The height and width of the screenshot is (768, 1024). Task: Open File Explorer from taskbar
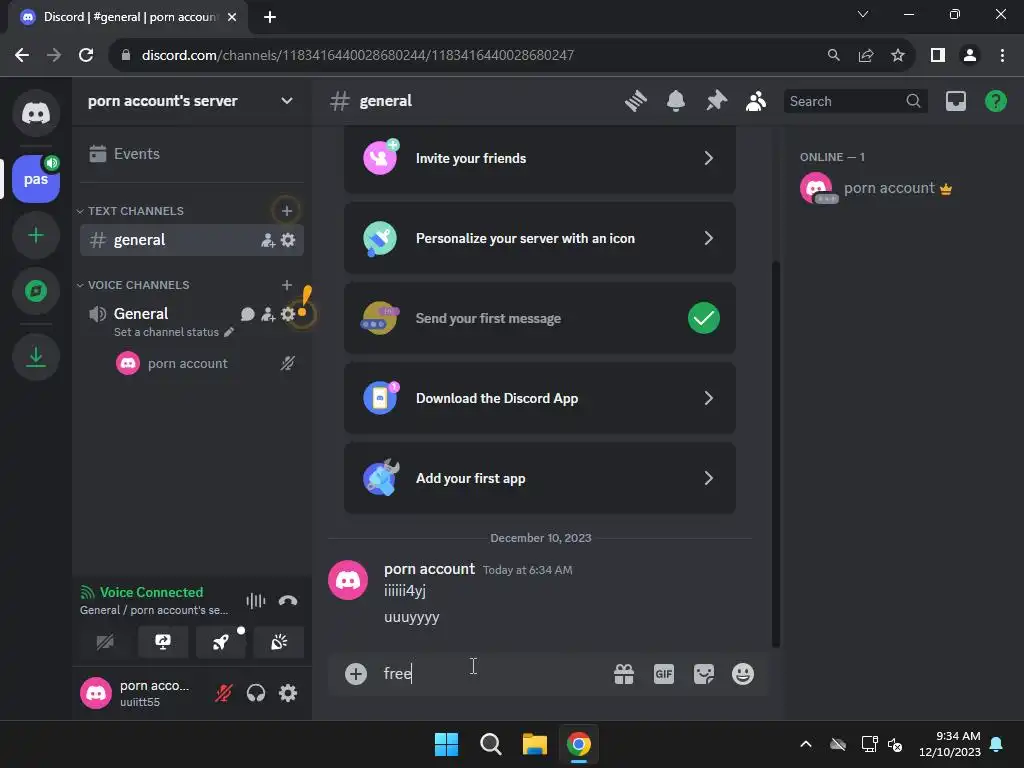(x=534, y=744)
